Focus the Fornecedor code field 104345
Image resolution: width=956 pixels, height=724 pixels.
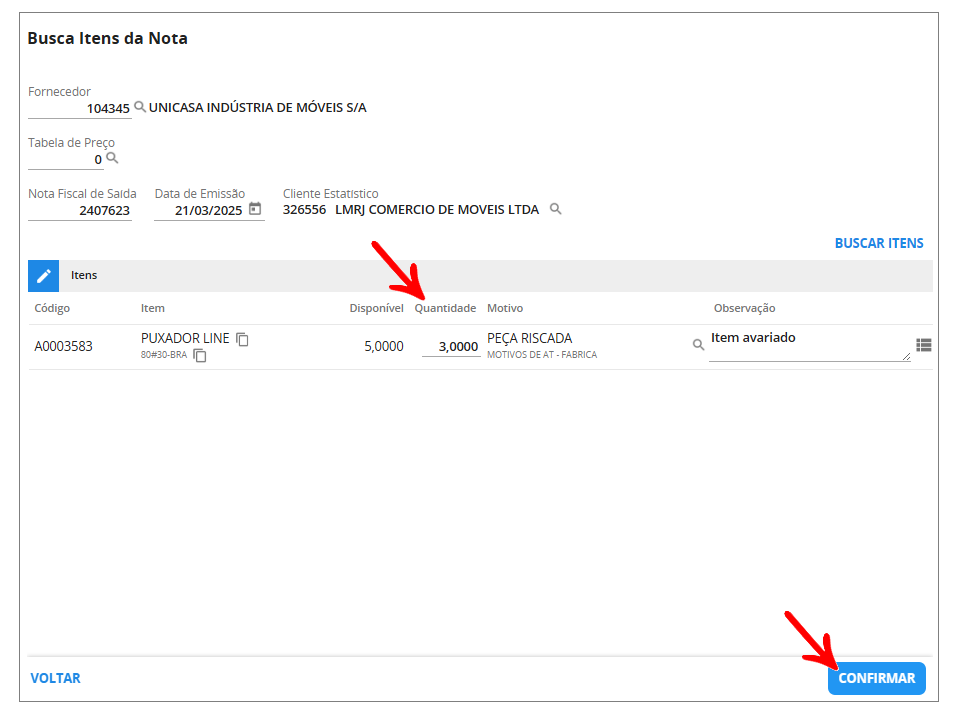pyautogui.click(x=80, y=109)
